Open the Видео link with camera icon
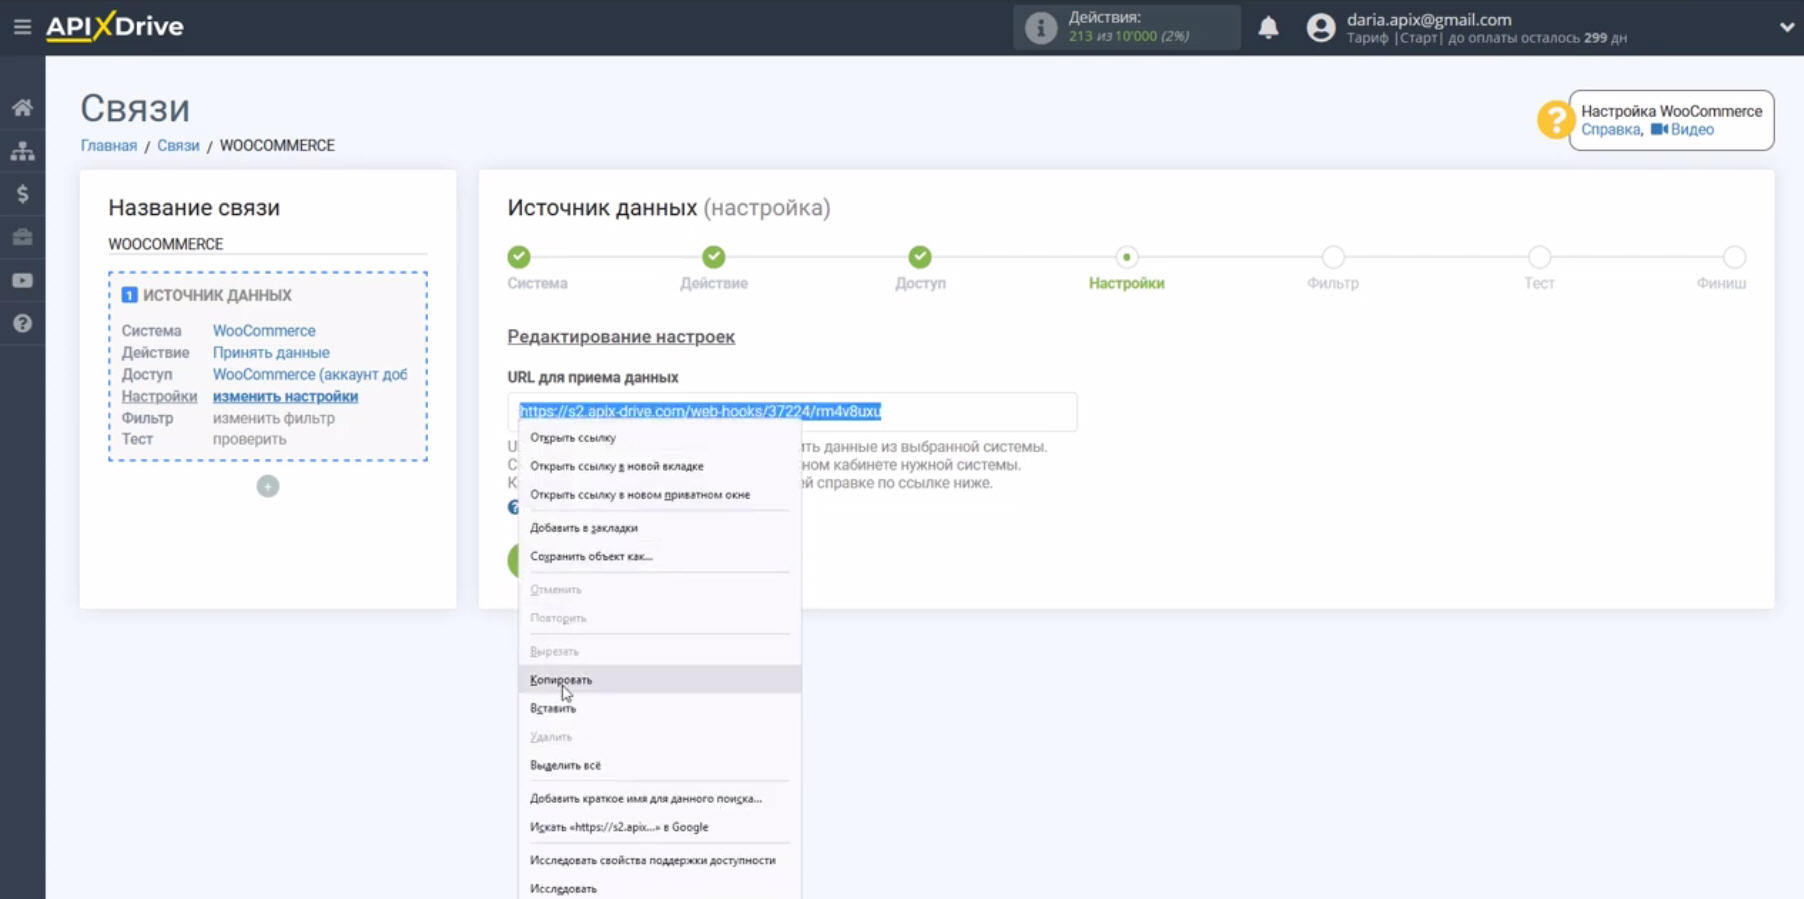The image size is (1804, 899). 1682,129
